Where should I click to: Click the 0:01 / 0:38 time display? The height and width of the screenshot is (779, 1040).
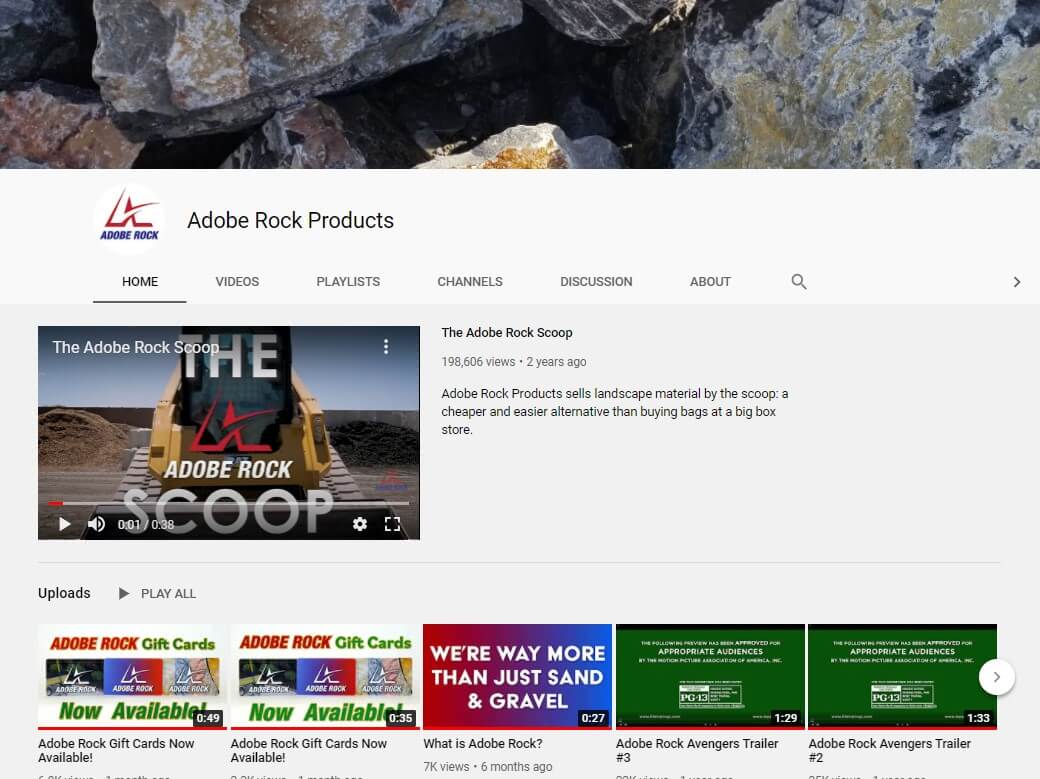146,524
